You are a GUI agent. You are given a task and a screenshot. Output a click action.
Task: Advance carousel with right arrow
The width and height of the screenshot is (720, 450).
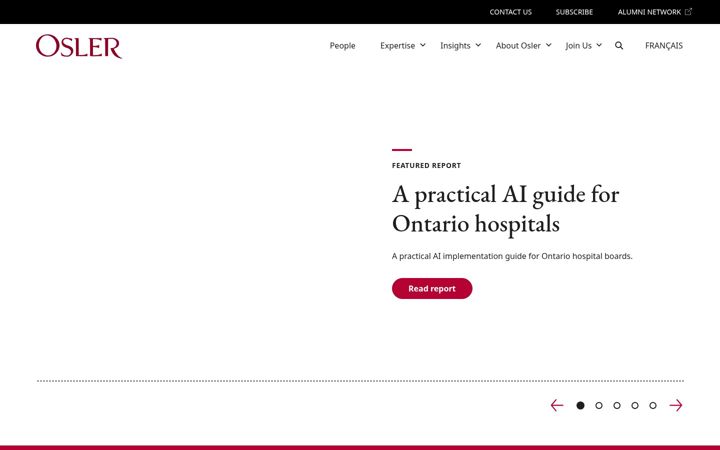tap(676, 405)
